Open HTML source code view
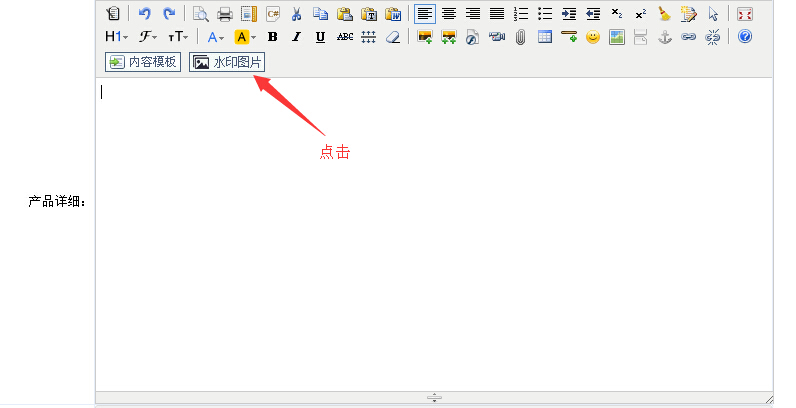796x408 pixels. 113,14
